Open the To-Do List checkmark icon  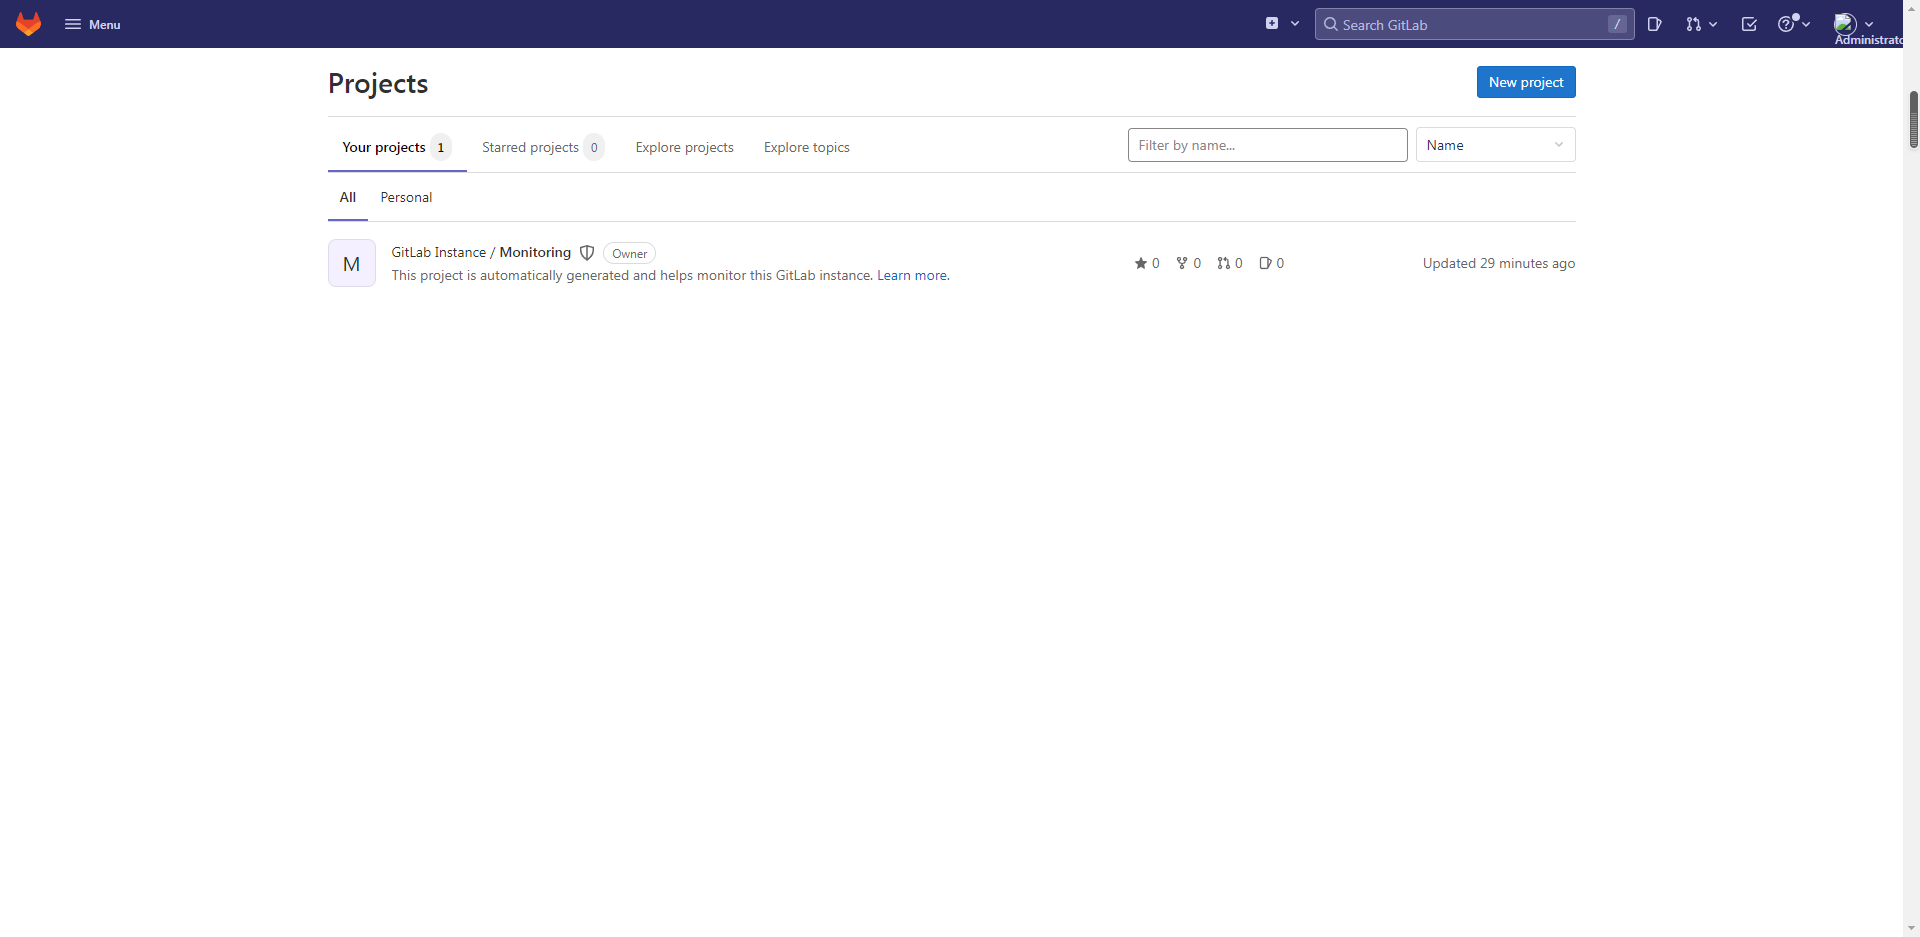(x=1749, y=24)
